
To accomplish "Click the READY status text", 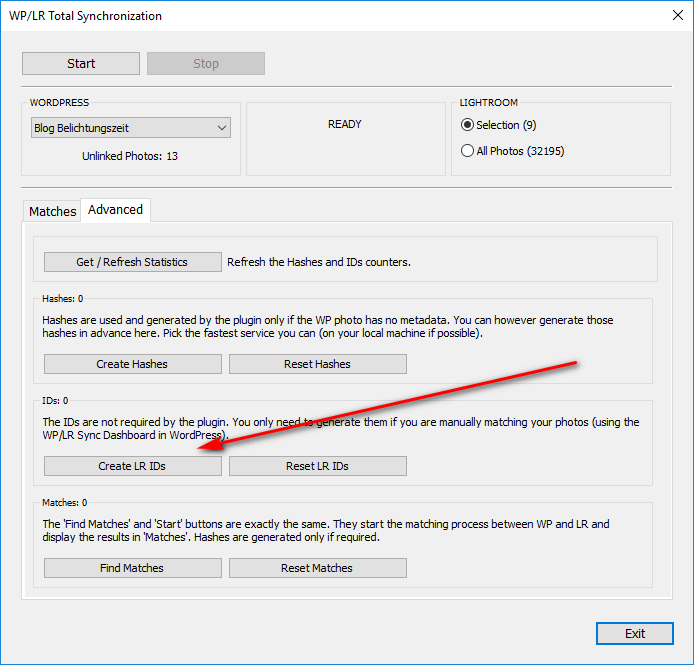I will point(345,124).
